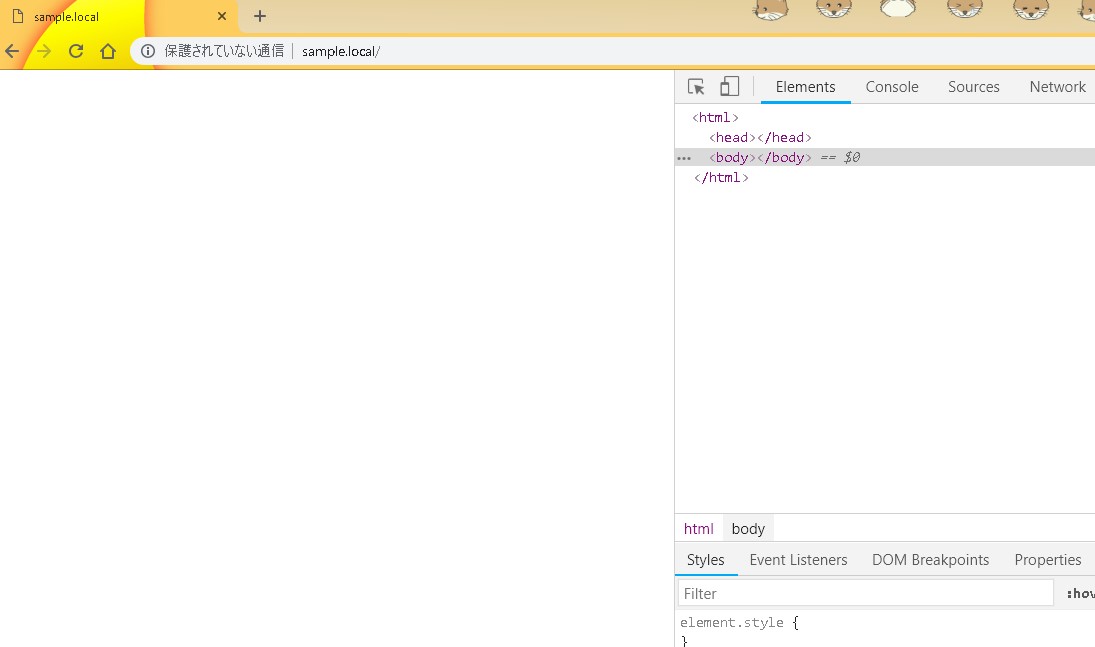
Task: Click the site info icon in address bar
Action: [148, 52]
